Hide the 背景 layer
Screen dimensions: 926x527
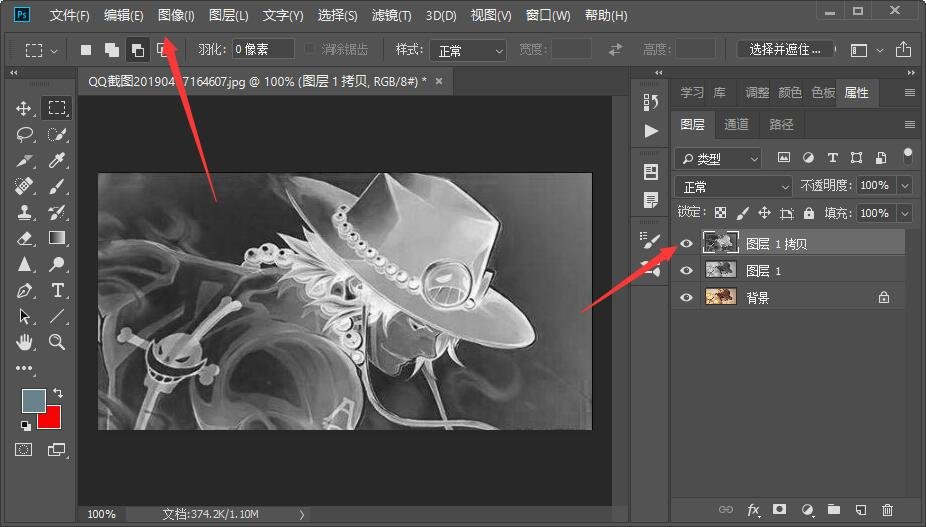pos(686,297)
